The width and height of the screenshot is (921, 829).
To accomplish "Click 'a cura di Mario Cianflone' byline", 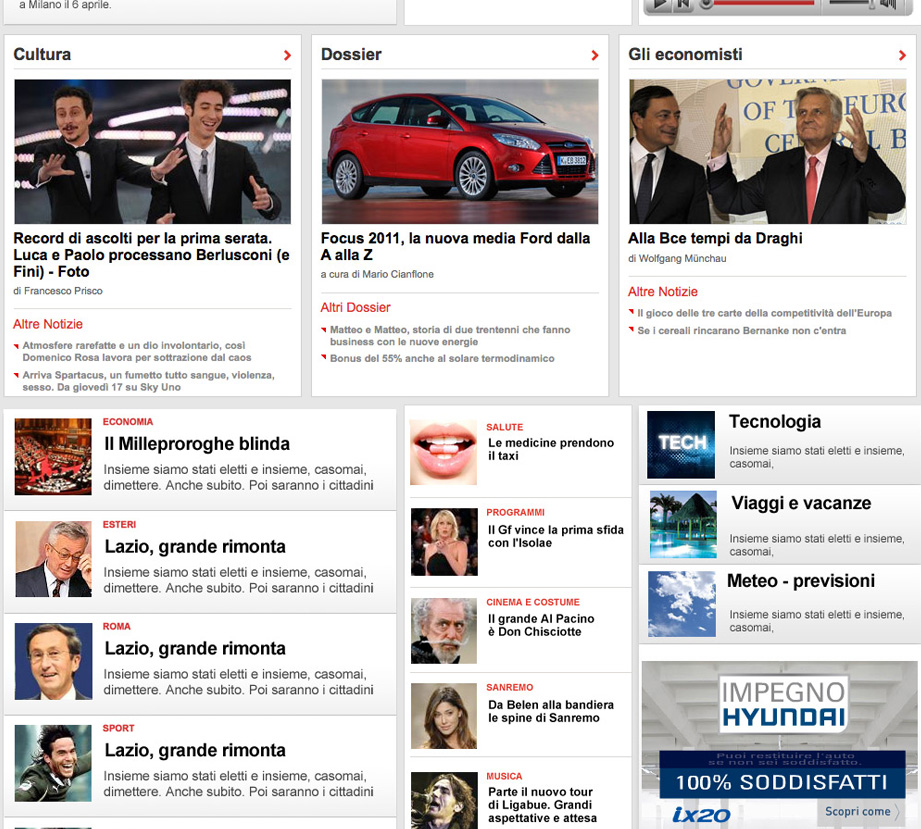I will (377, 274).
